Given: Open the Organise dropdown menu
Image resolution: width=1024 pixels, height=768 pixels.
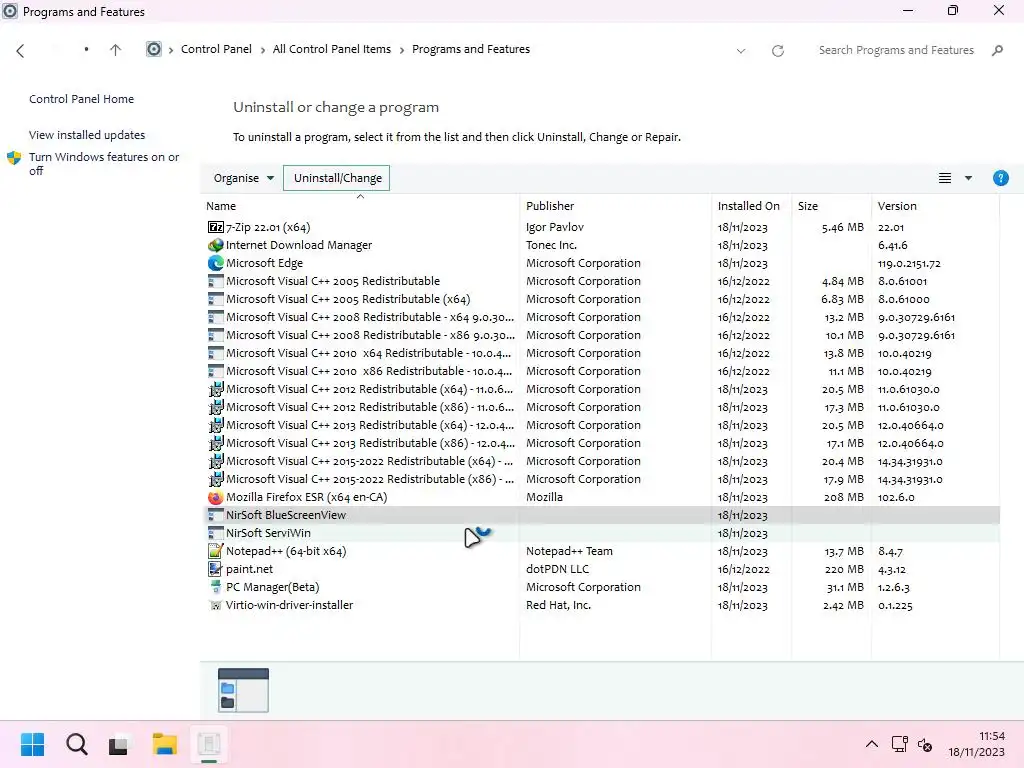Looking at the screenshot, I should point(244,178).
